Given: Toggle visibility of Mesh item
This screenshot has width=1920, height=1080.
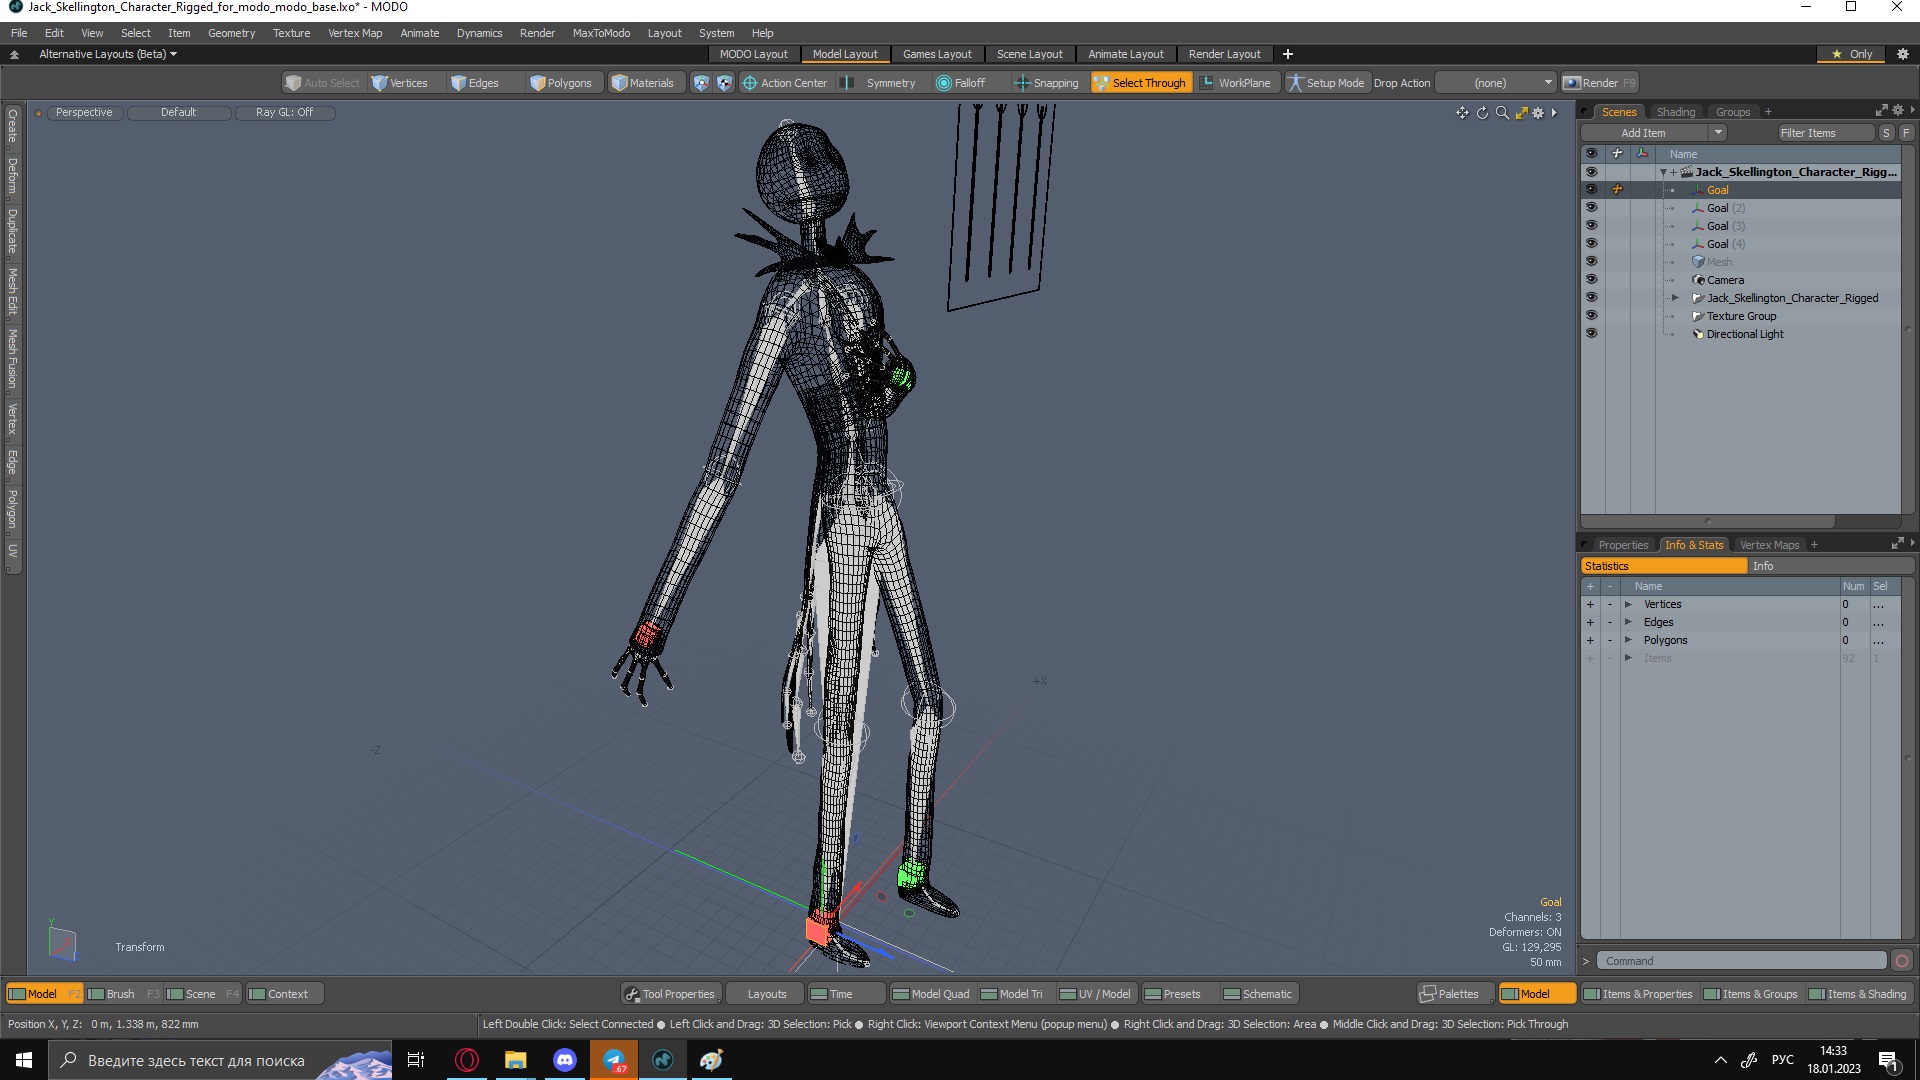Looking at the screenshot, I should click(1591, 262).
